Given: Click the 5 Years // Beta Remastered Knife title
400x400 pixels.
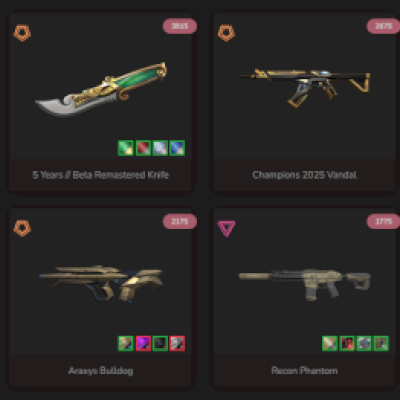Looking at the screenshot, I should point(101,175).
